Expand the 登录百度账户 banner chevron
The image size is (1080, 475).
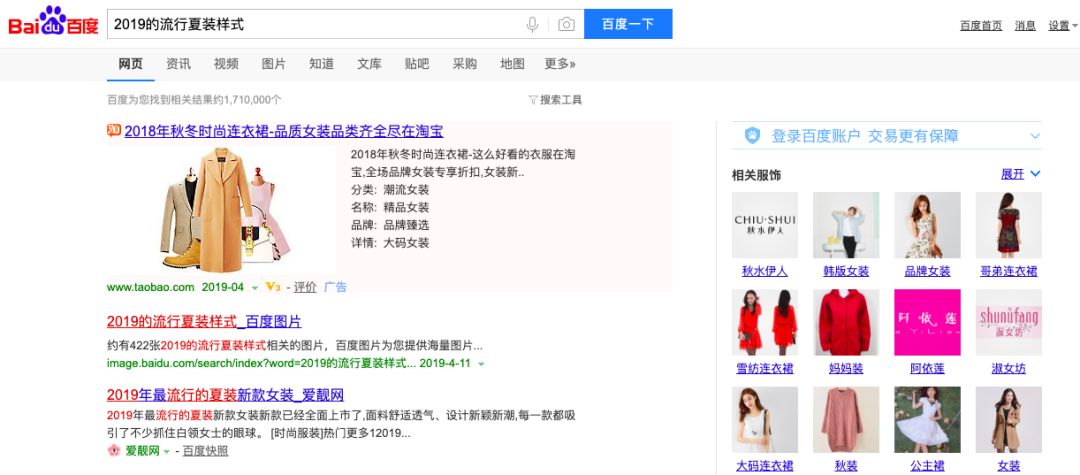click(1035, 136)
